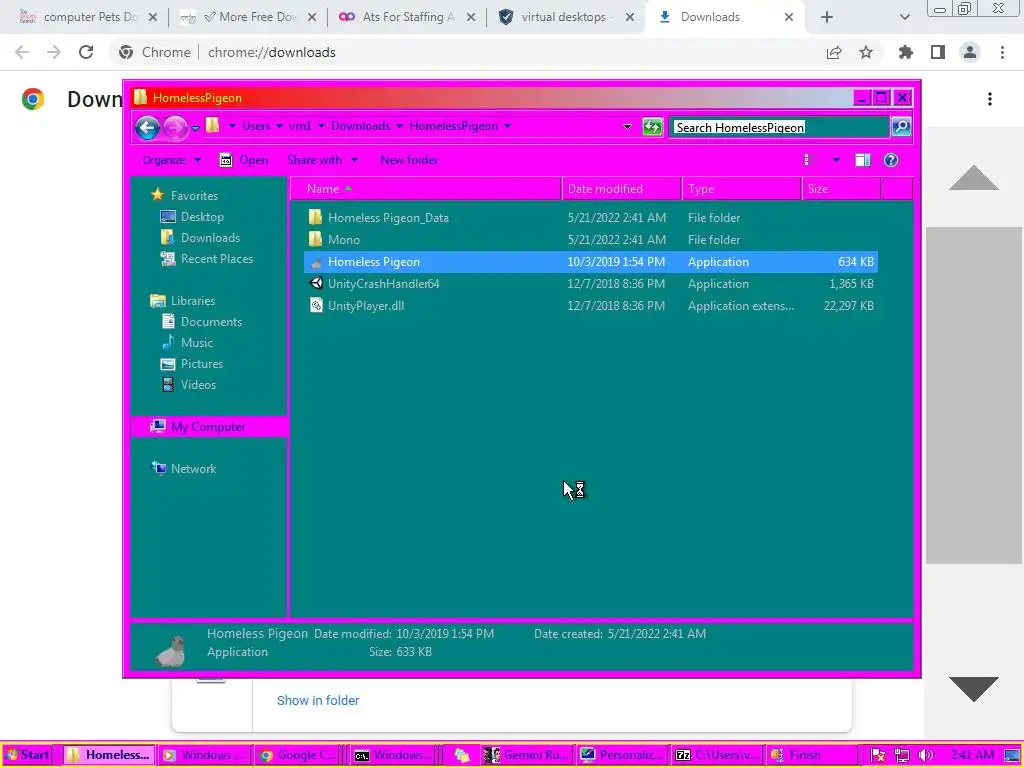
Task: Select My Computer in navigation pane
Action: tap(209, 426)
